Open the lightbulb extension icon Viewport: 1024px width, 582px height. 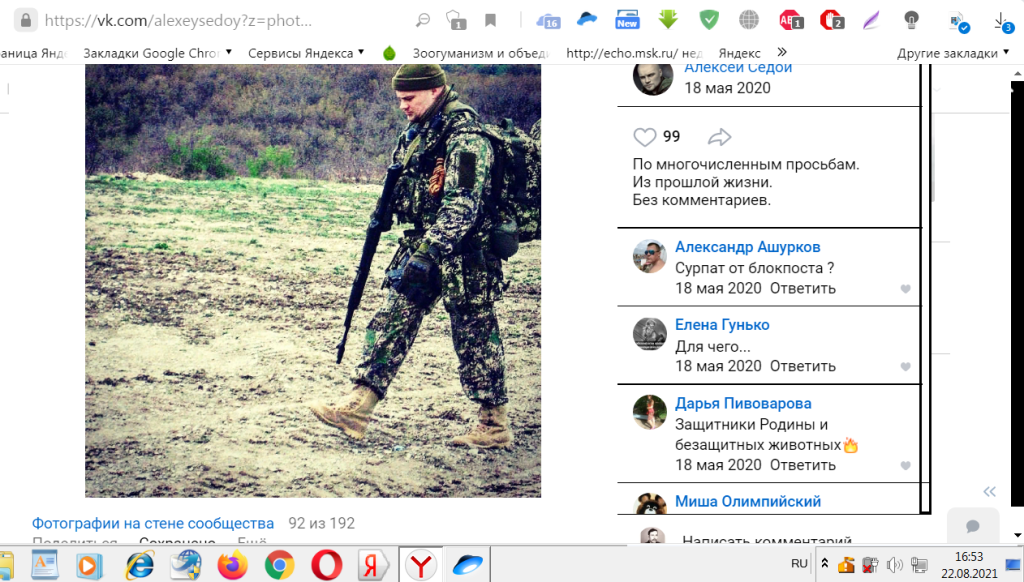[x=911, y=20]
